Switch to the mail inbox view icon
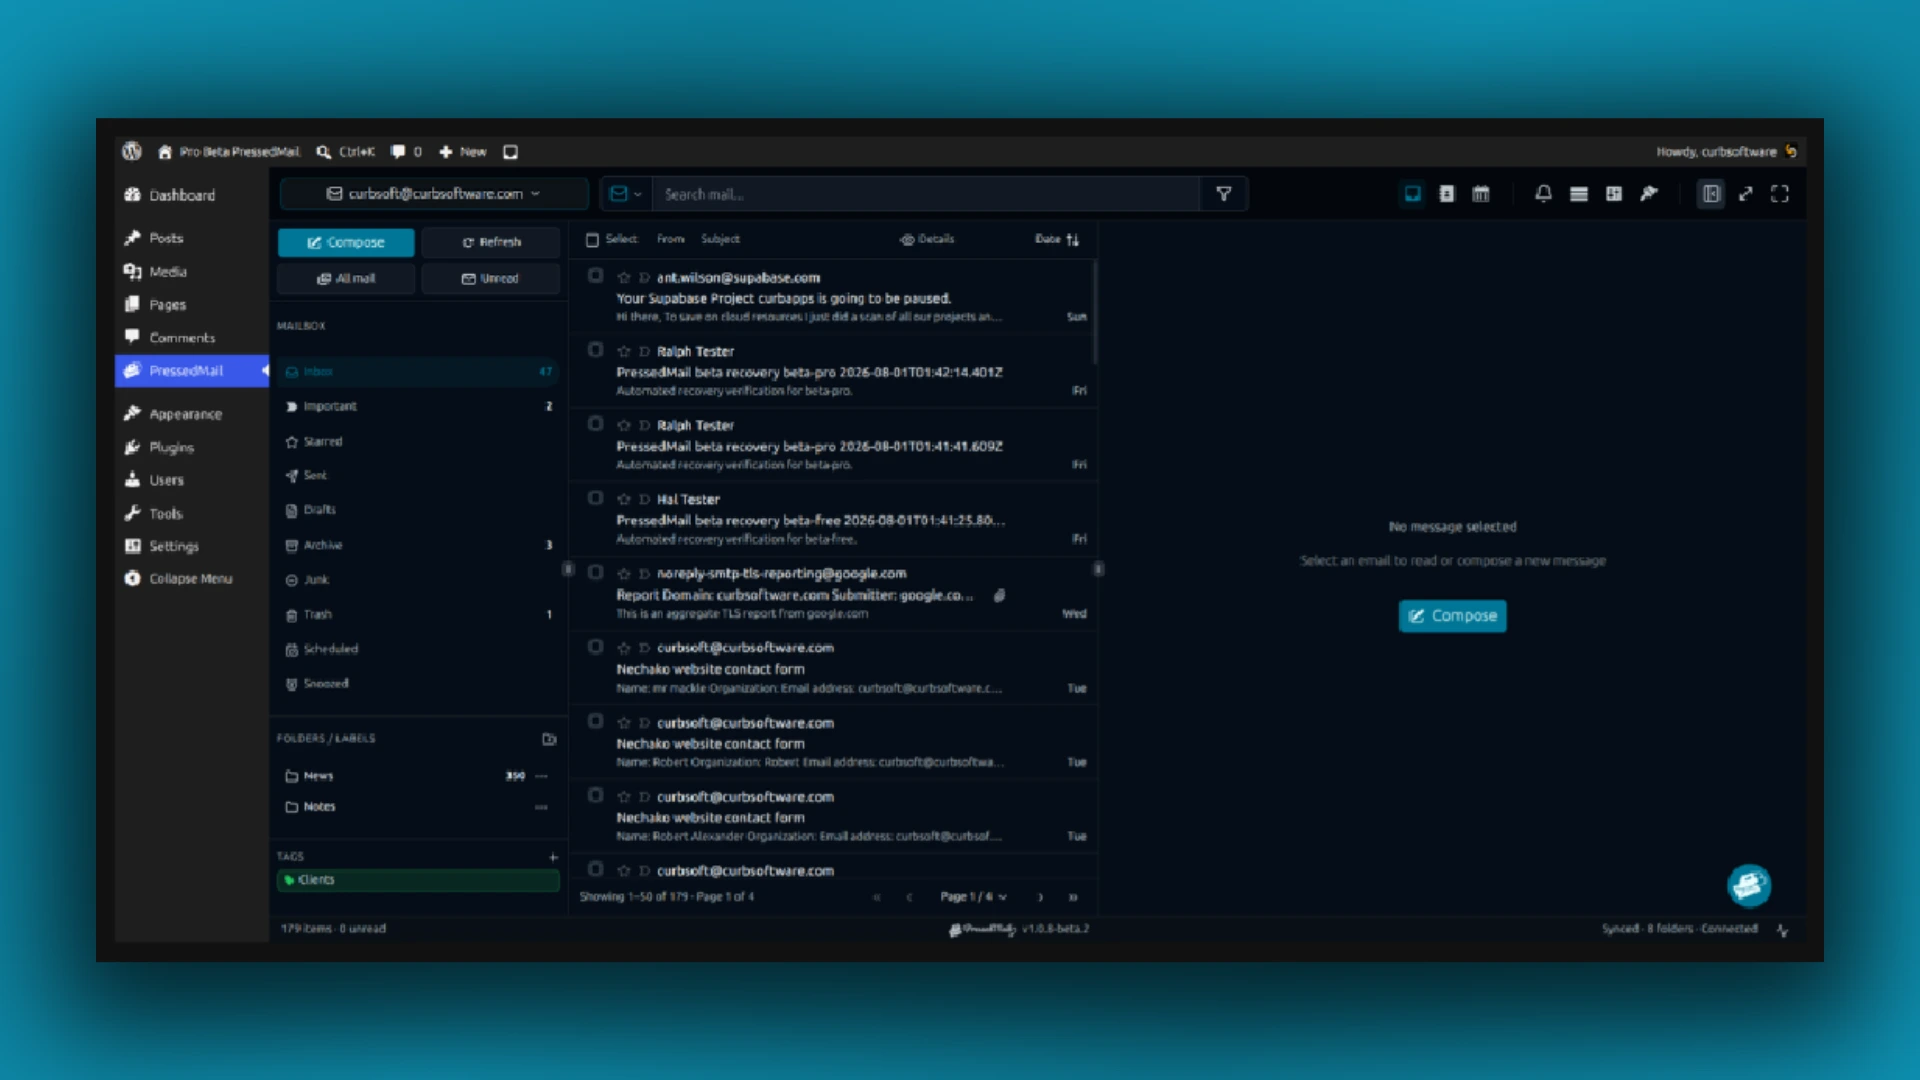This screenshot has height=1080, width=1920. 1412,194
